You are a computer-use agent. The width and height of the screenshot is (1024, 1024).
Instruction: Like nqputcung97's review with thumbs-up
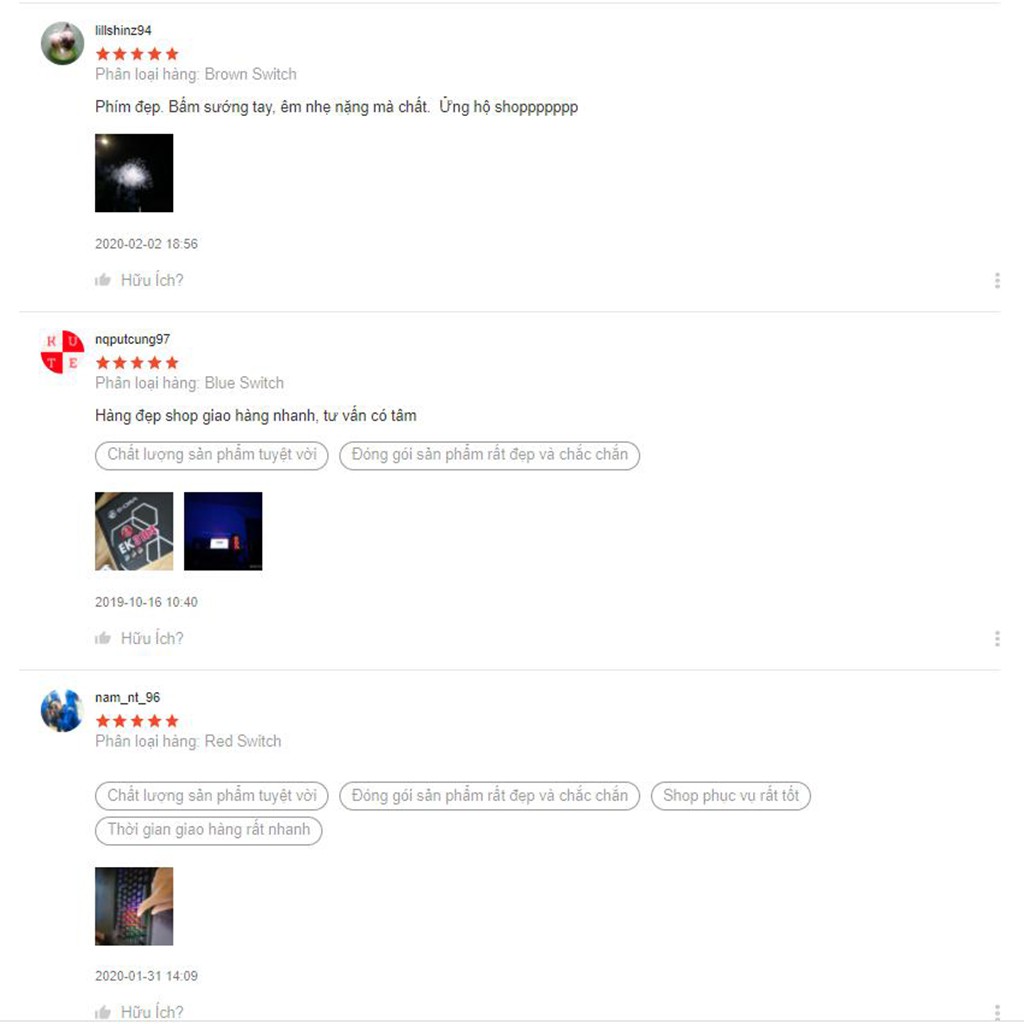(x=103, y=638)
